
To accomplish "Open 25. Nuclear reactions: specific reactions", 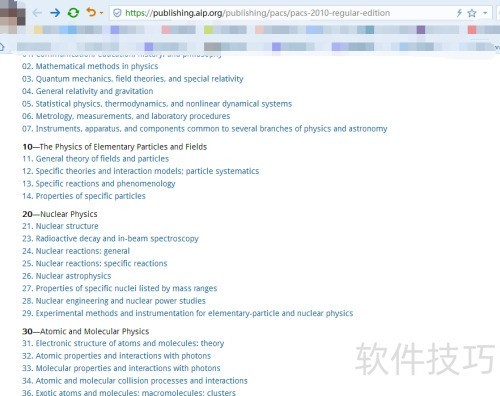I will click(95, 264).
